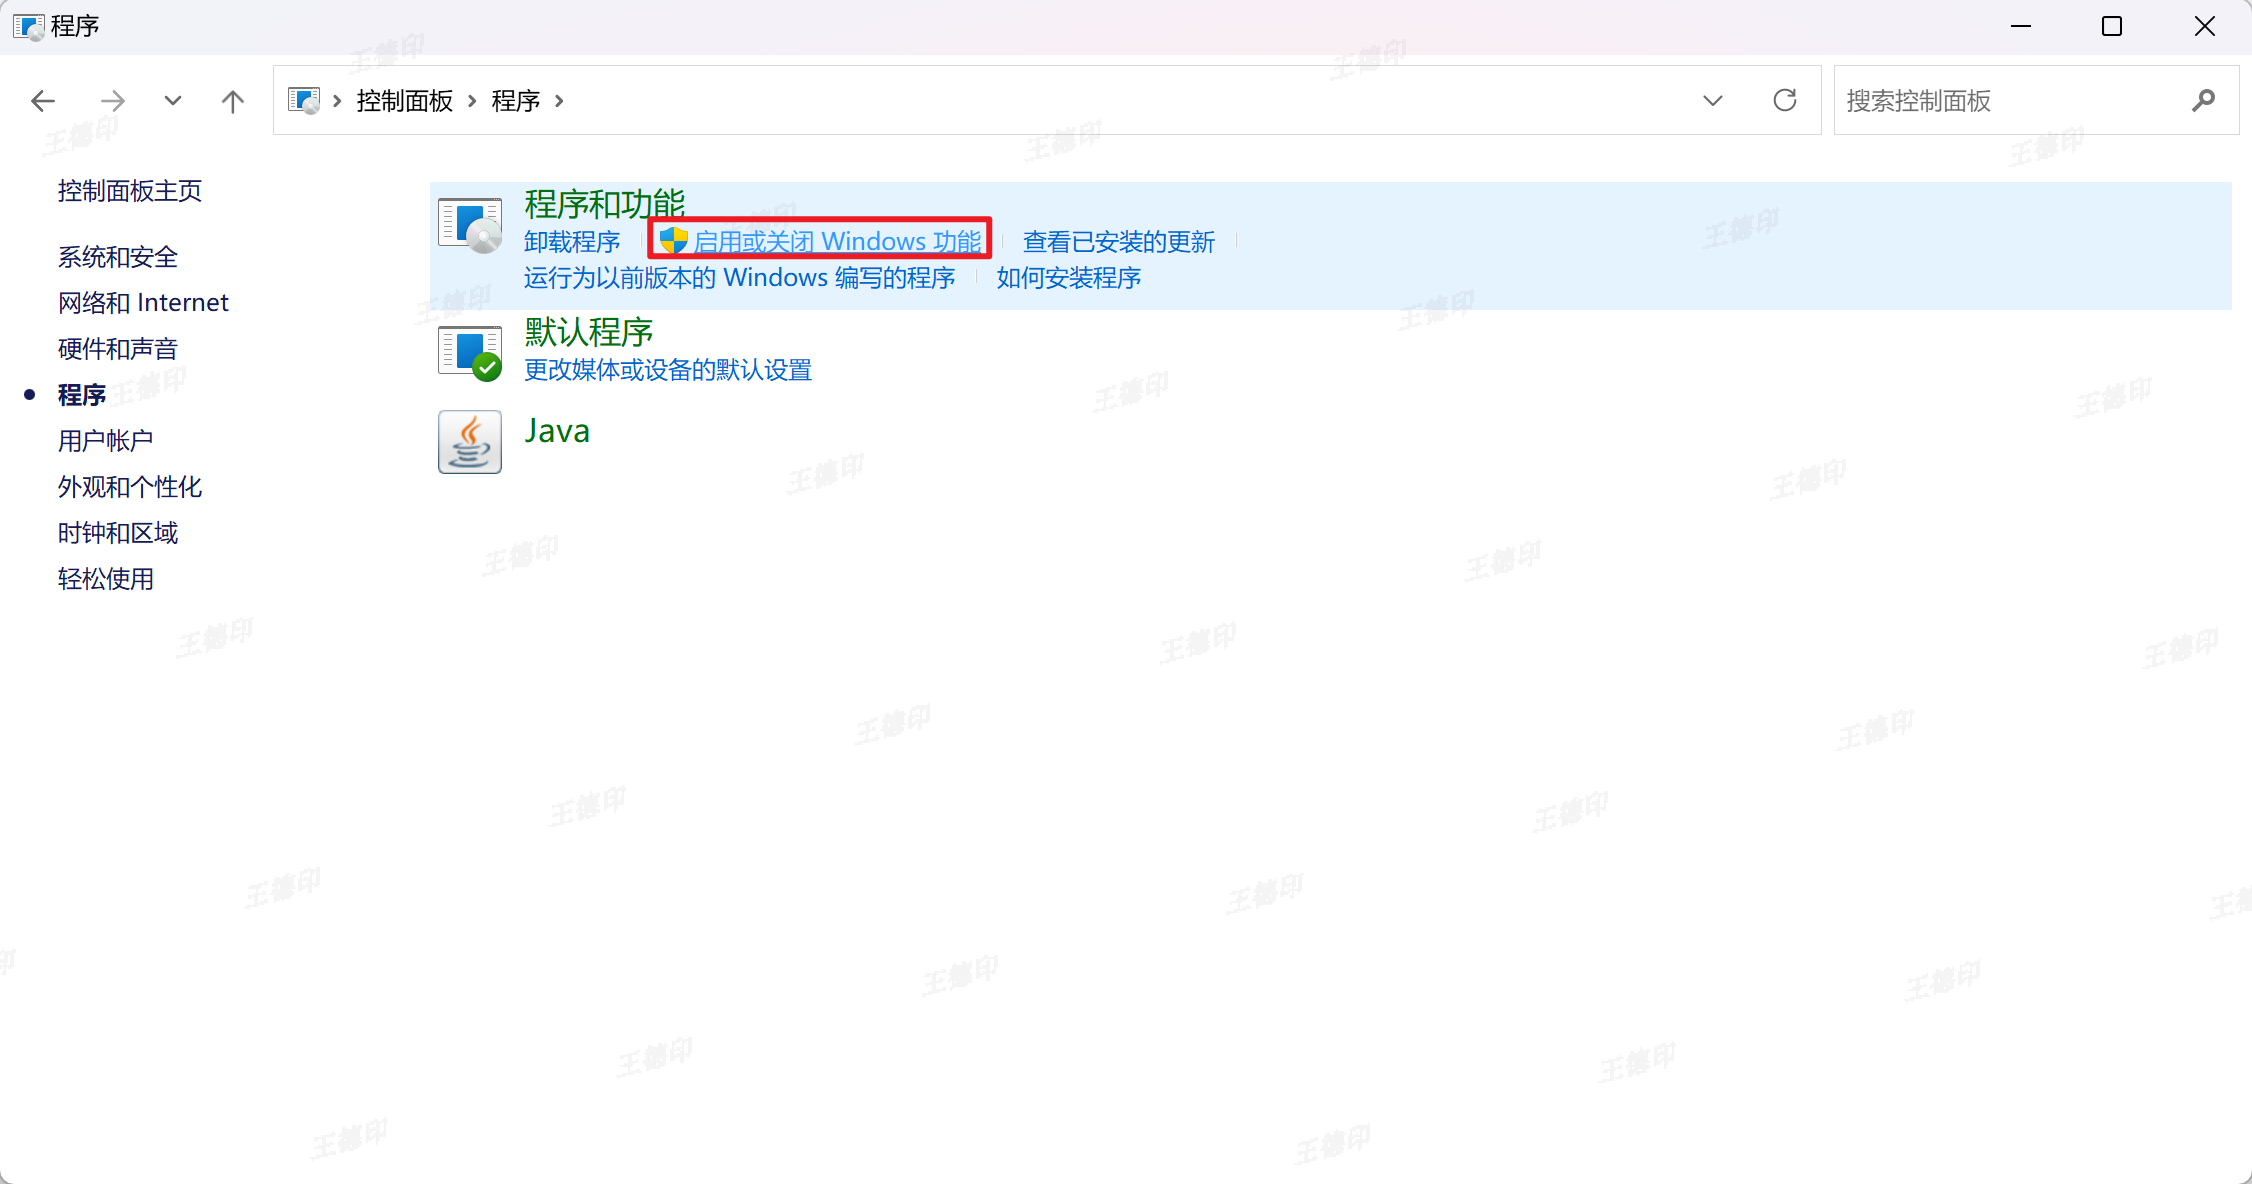The height and width of the screenshot is (1184, 2252).
Task: Open 外观和个性化 category
Action: pos(130,487)
